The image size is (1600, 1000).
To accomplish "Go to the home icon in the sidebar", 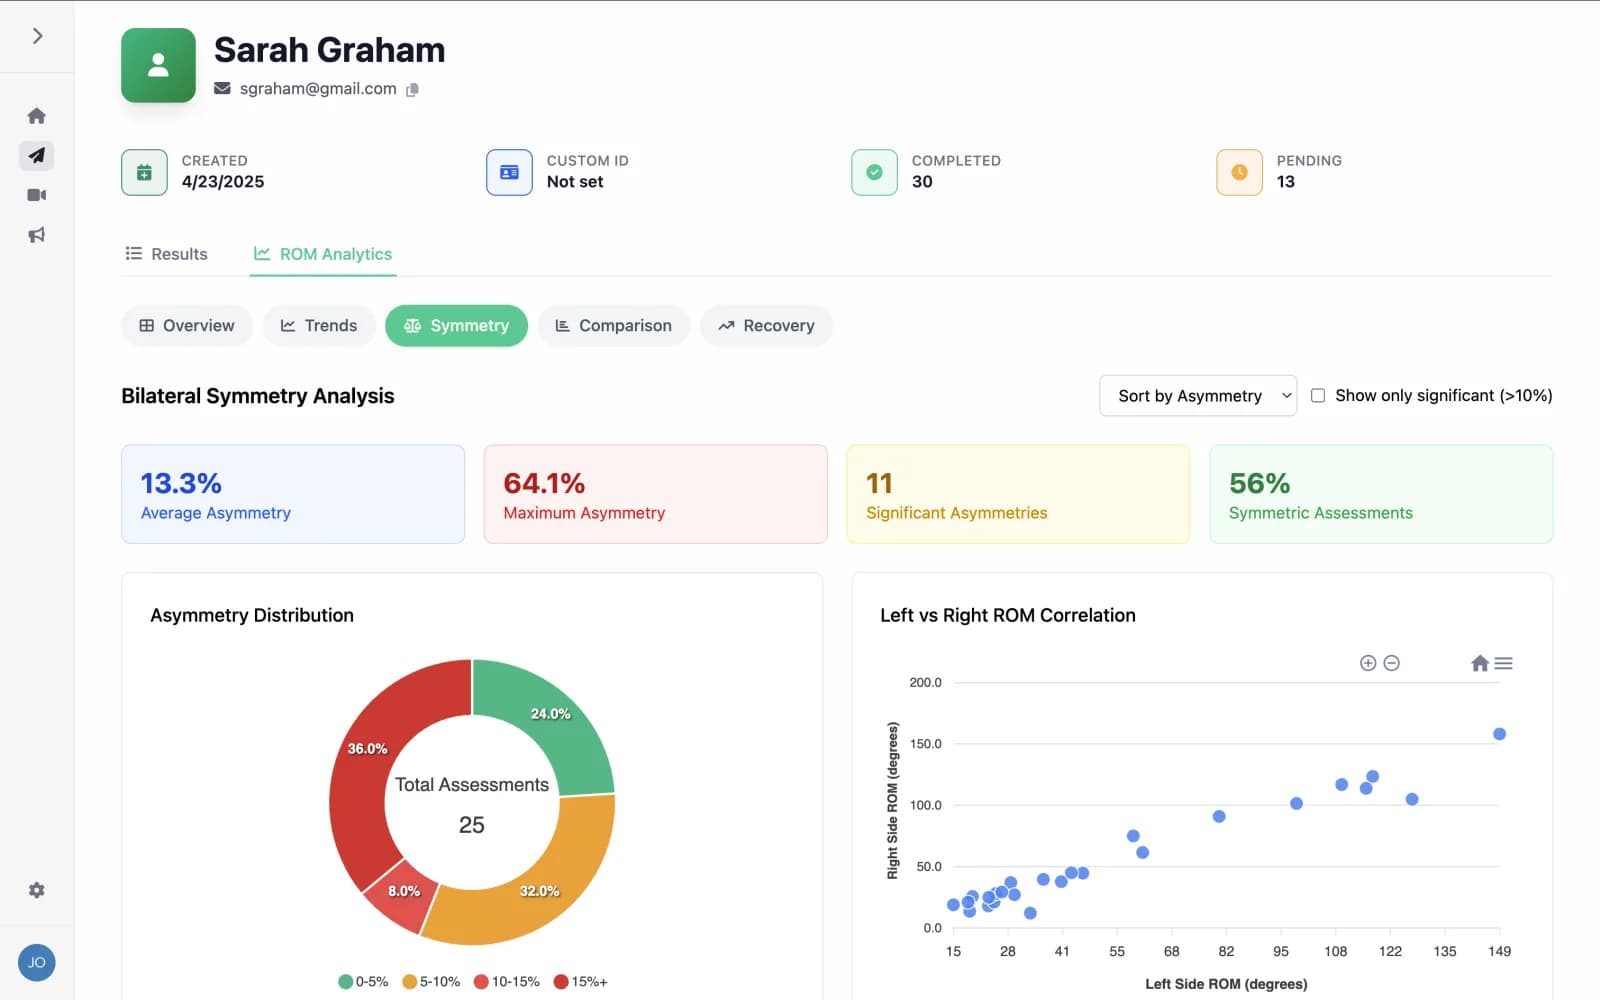I will 36,115.
